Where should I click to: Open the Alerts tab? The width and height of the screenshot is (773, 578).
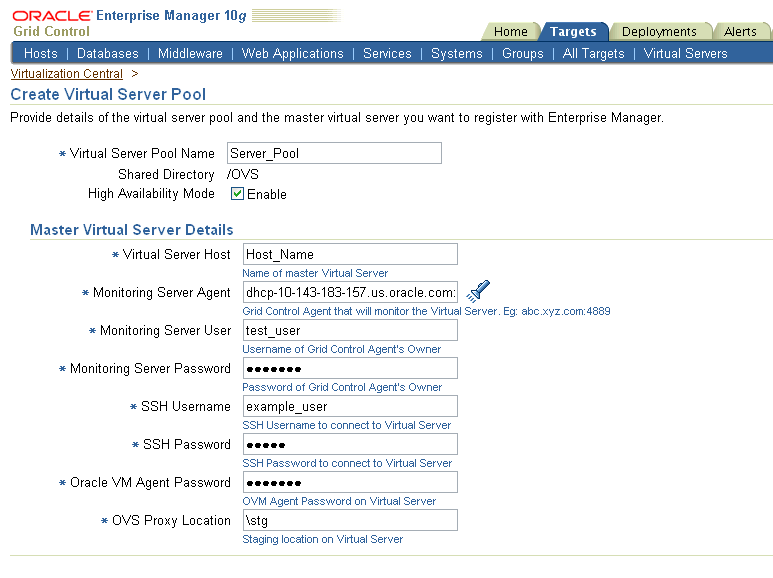click(740, 32)
